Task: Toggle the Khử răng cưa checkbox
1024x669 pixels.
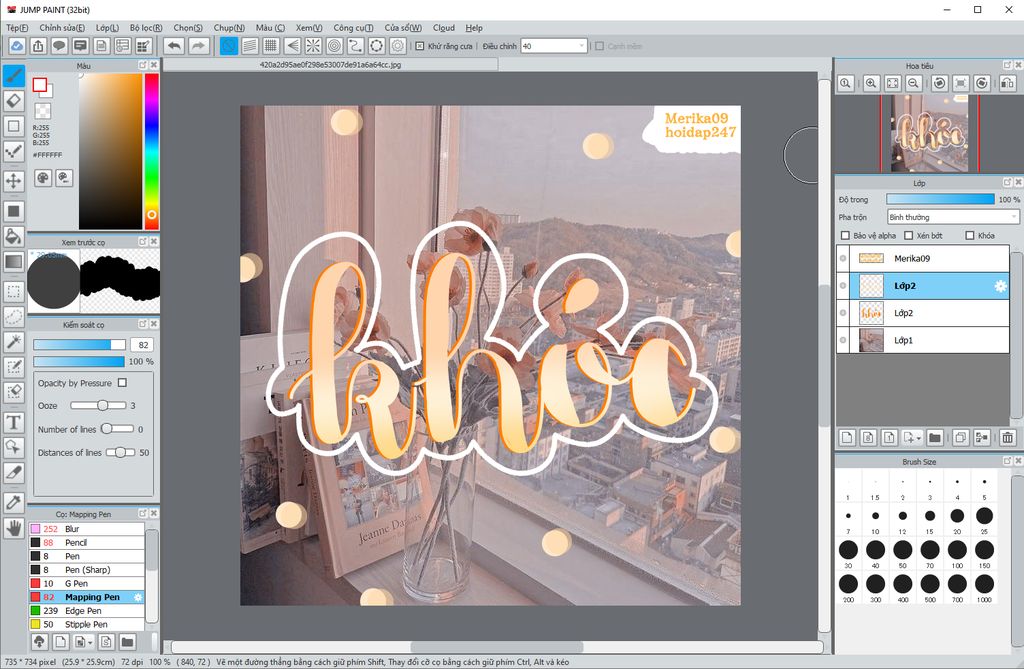Action: click(420, 46)
